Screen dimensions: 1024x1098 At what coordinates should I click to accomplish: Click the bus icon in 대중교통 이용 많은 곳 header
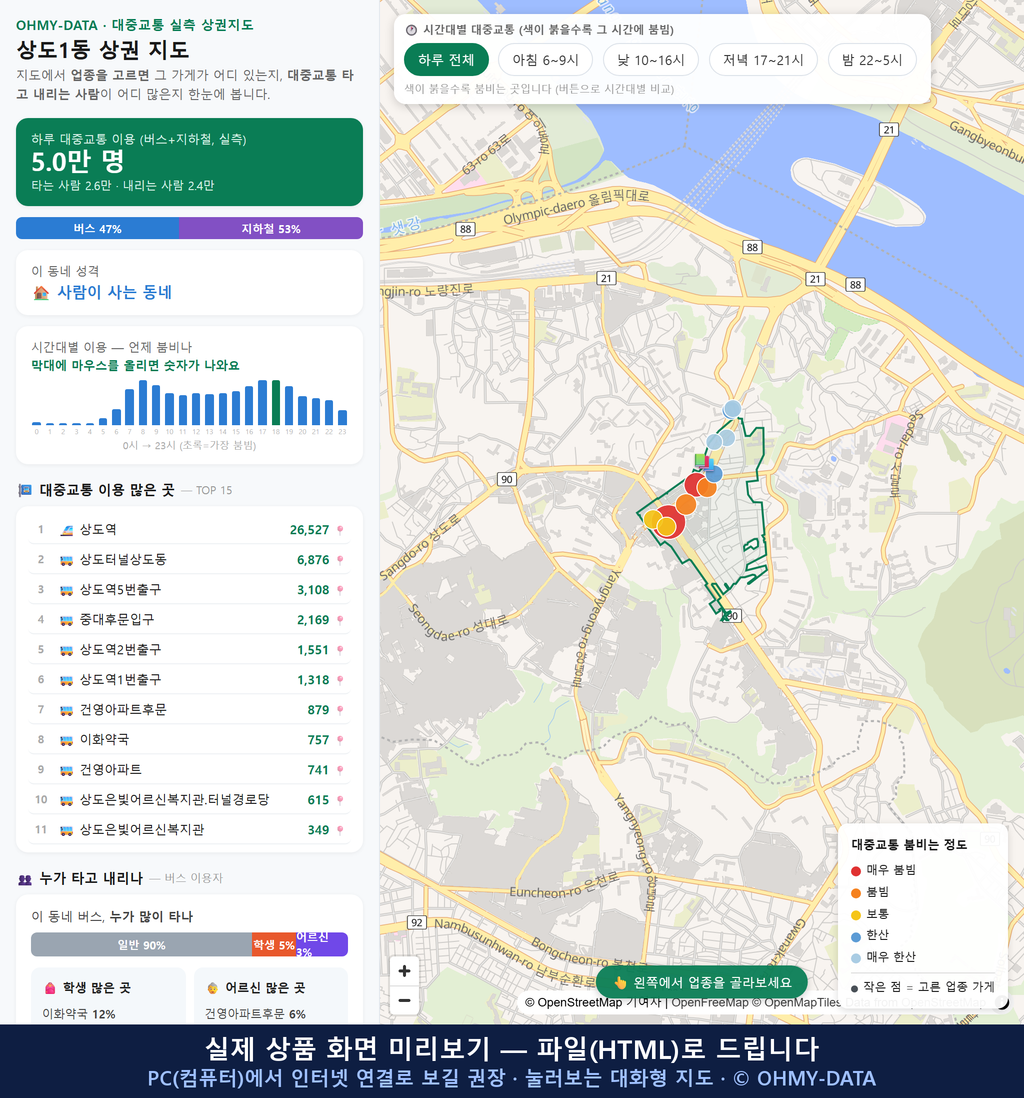pyautogui.click(x=25, y=490)
